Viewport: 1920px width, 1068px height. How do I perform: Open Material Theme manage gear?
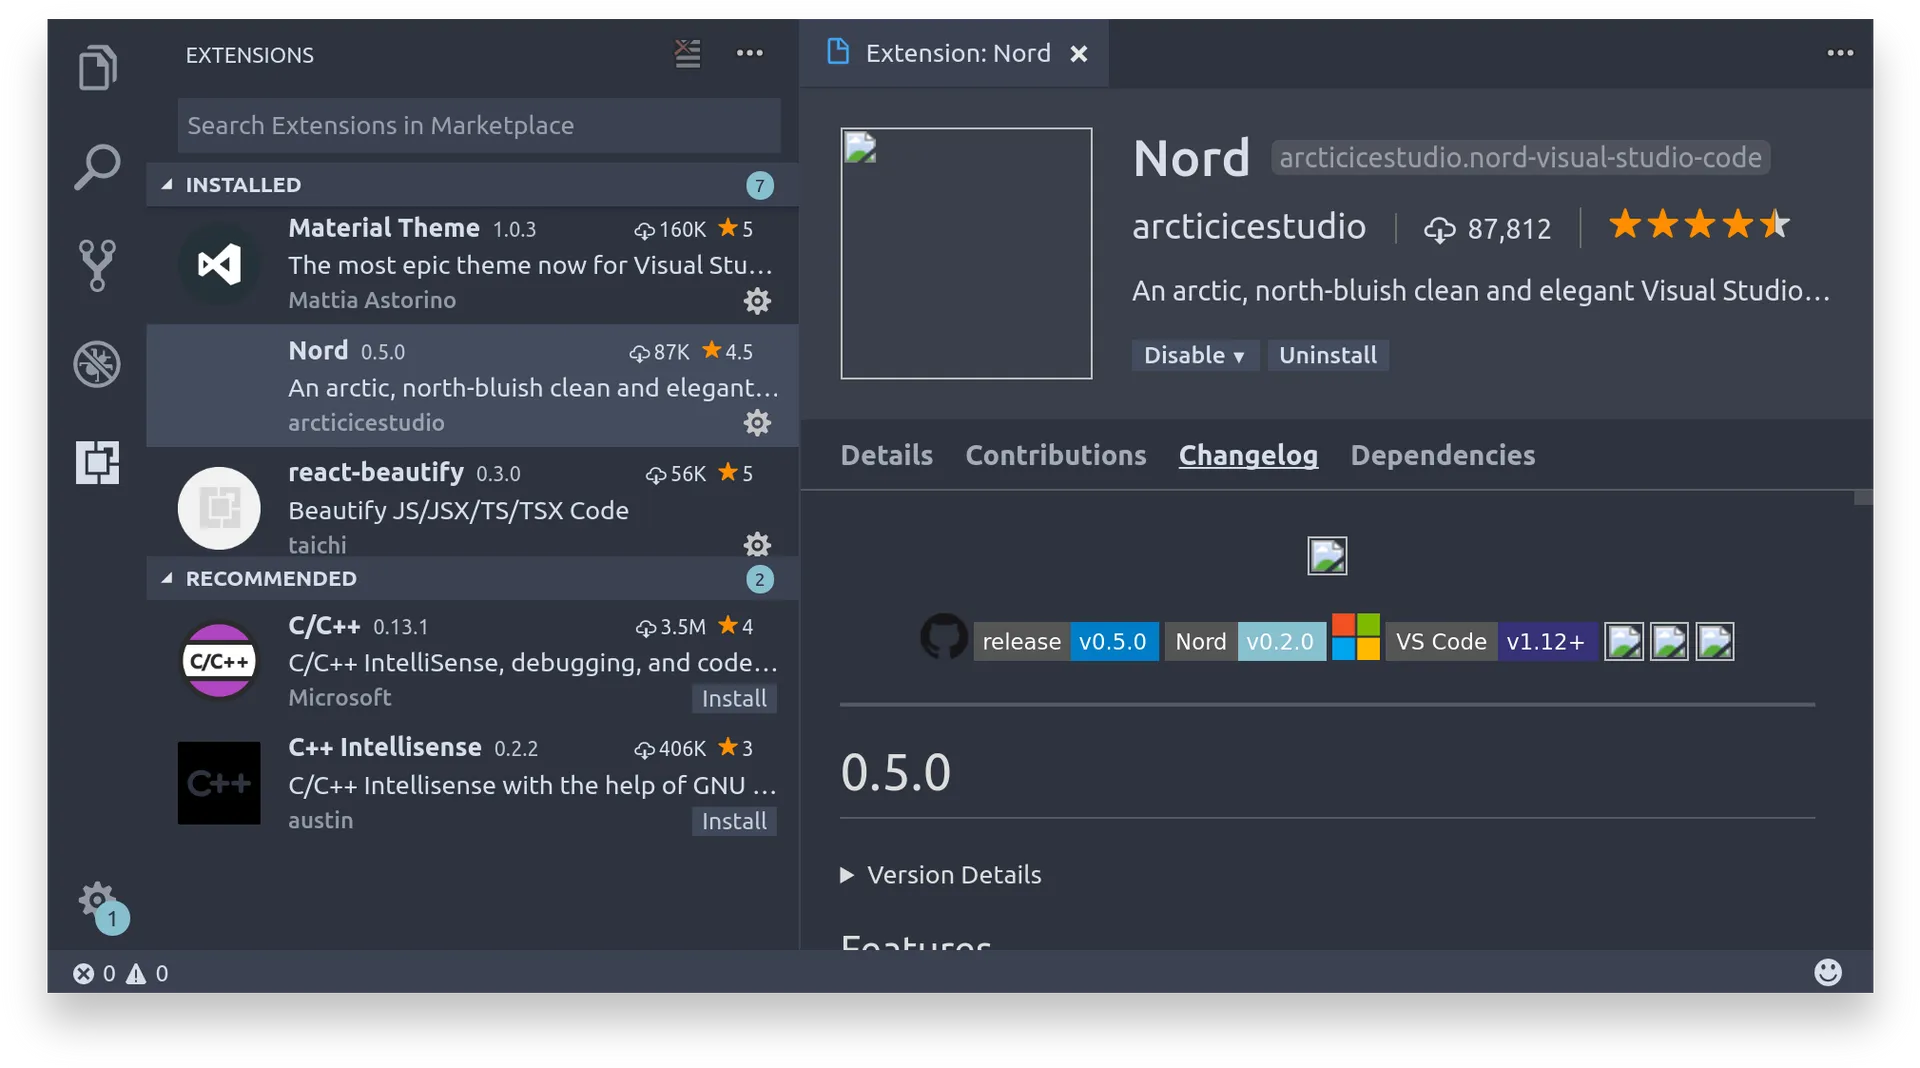[x=757, y=301]
